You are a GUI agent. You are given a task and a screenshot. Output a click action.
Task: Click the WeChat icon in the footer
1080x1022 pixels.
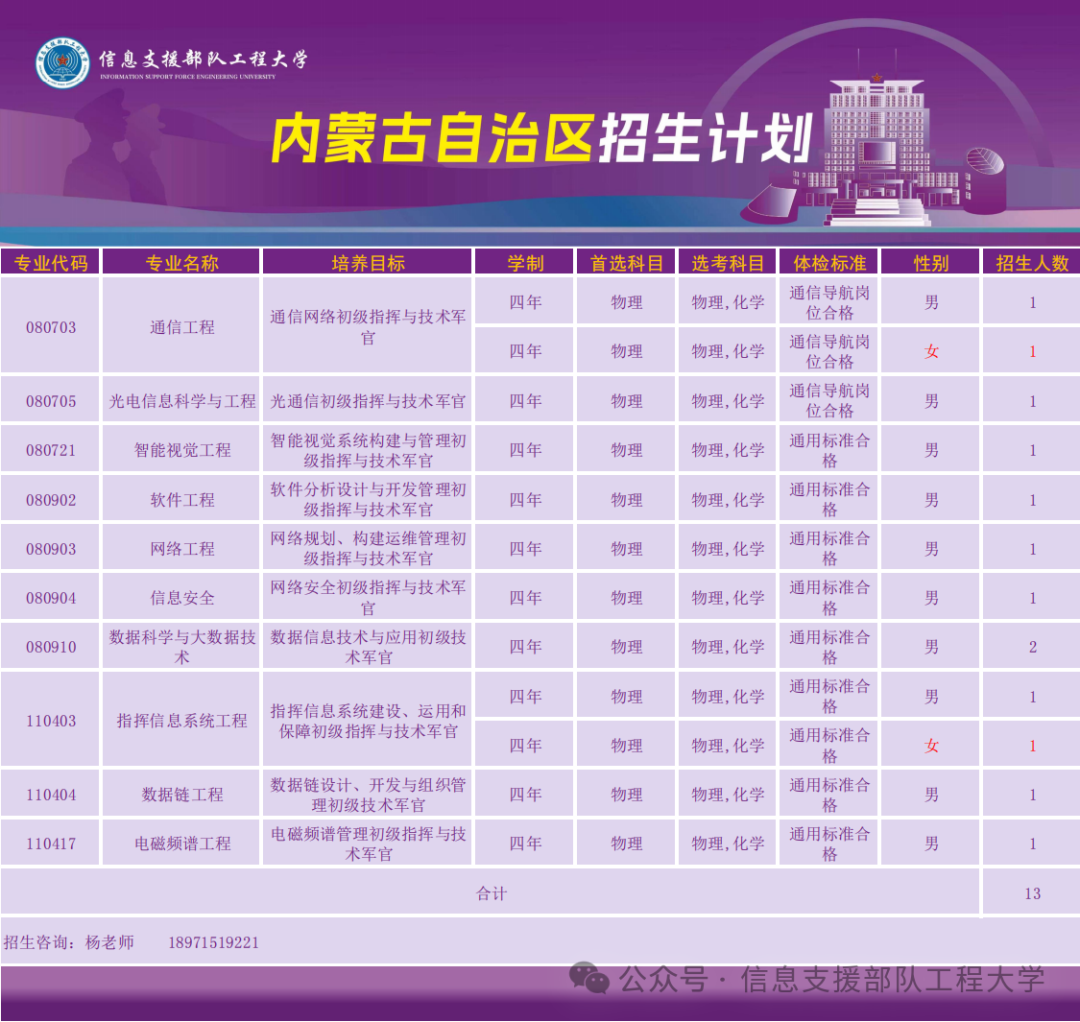click(x=588, y=978)
